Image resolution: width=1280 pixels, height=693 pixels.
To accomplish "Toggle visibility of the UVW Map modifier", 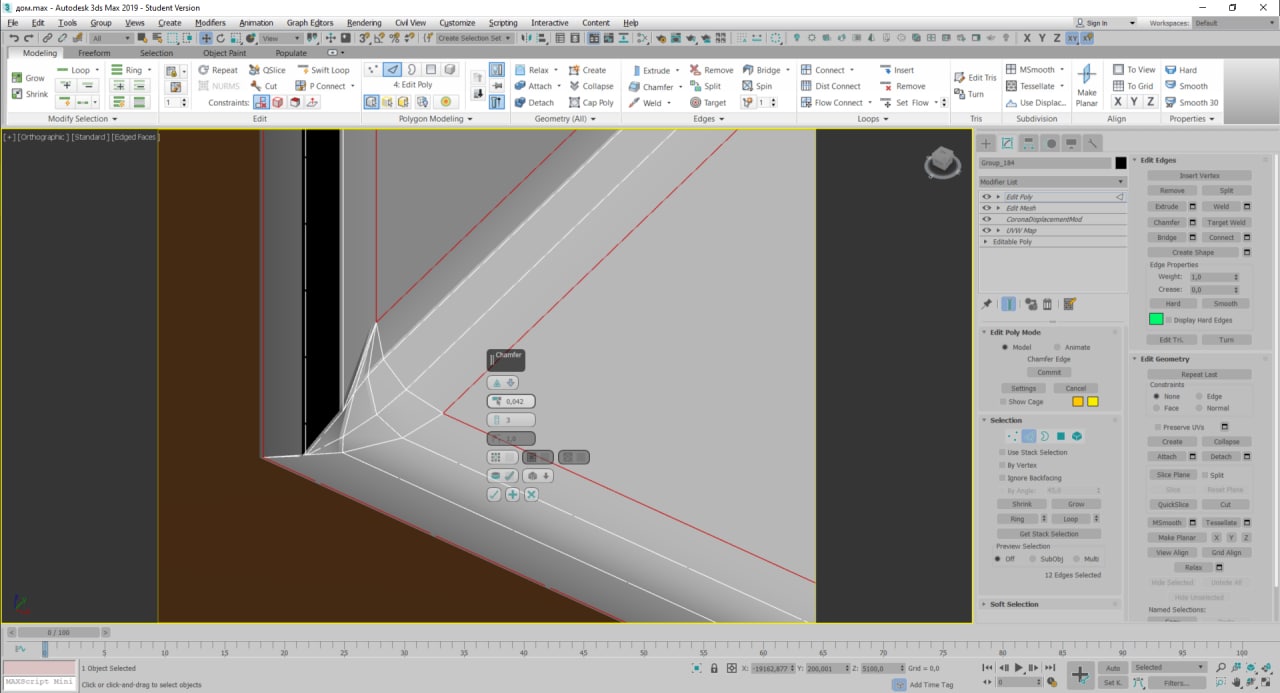I will click(986, 230).
